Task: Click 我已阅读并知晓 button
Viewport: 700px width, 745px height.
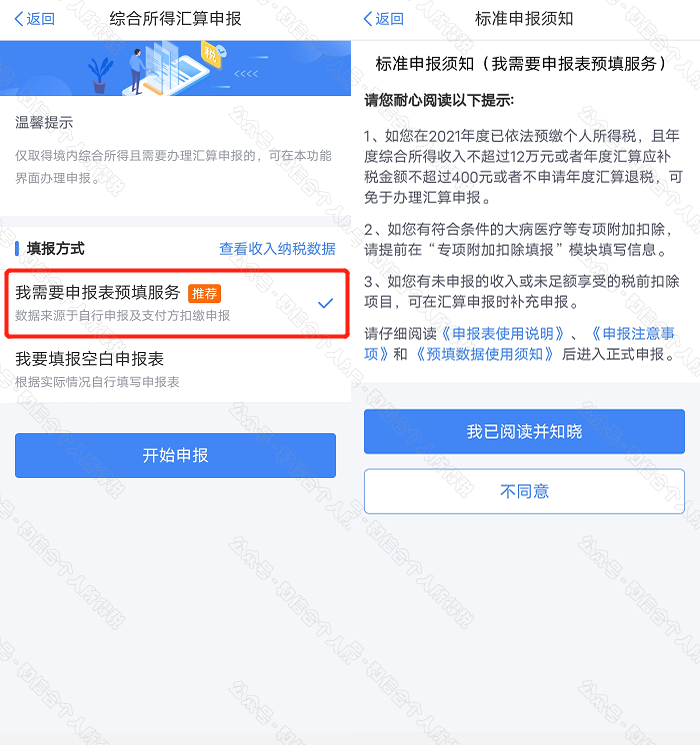Action: tap(524, 431)
